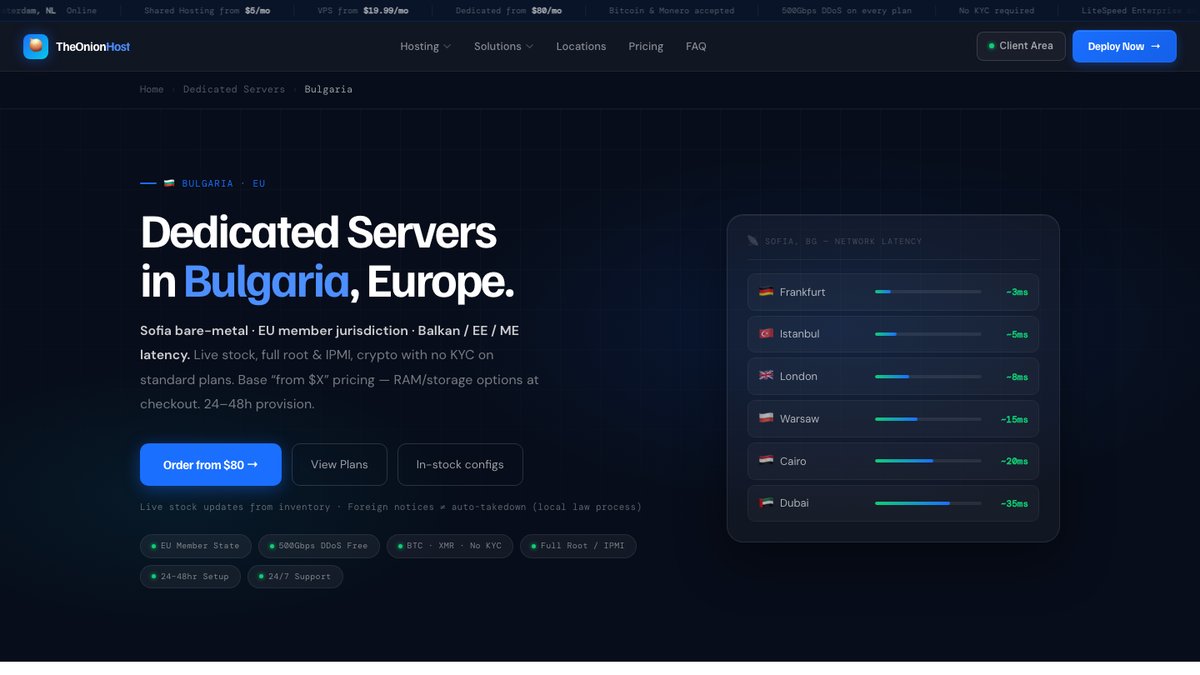
Task: Click the ~35ms Dubai latency value
Action: click(x=1014, y=503)
